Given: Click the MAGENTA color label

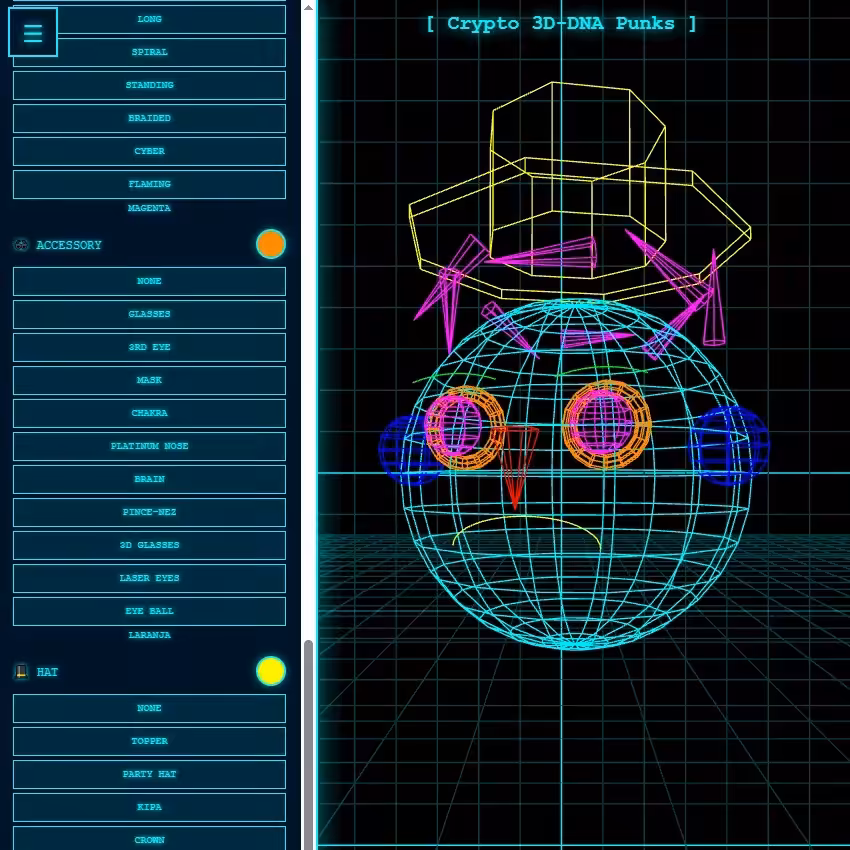Looking at the screenshot, I should (x=149, y=208).
